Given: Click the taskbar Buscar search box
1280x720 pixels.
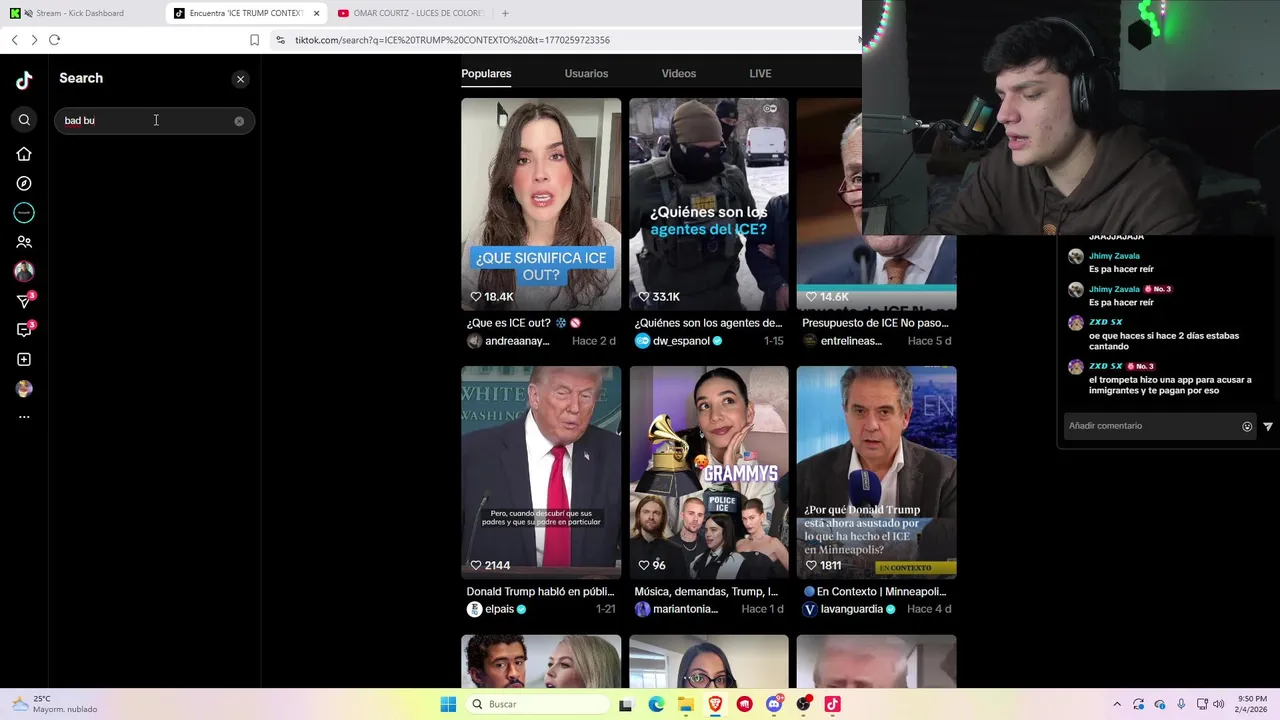Looking at the screenshot, I should pos(538,704).
